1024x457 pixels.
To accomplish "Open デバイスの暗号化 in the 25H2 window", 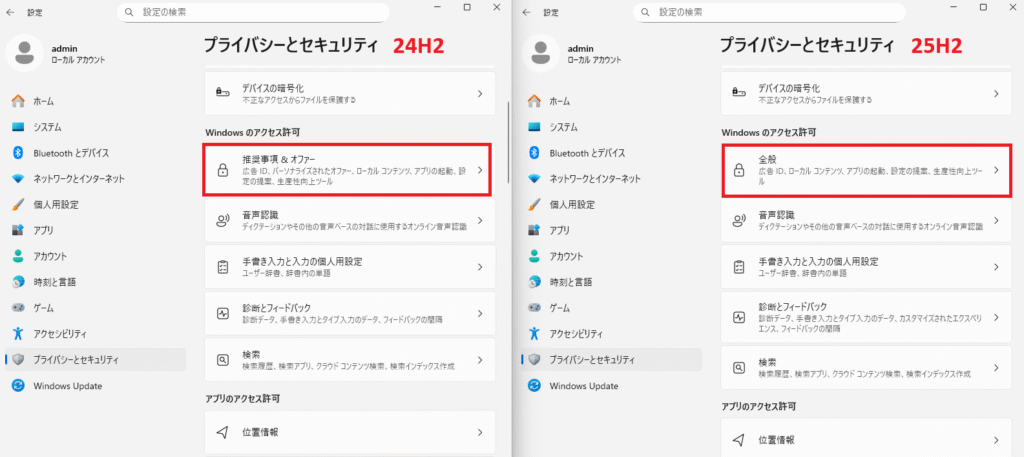I will pyautogui.click(x=864, y=94).
